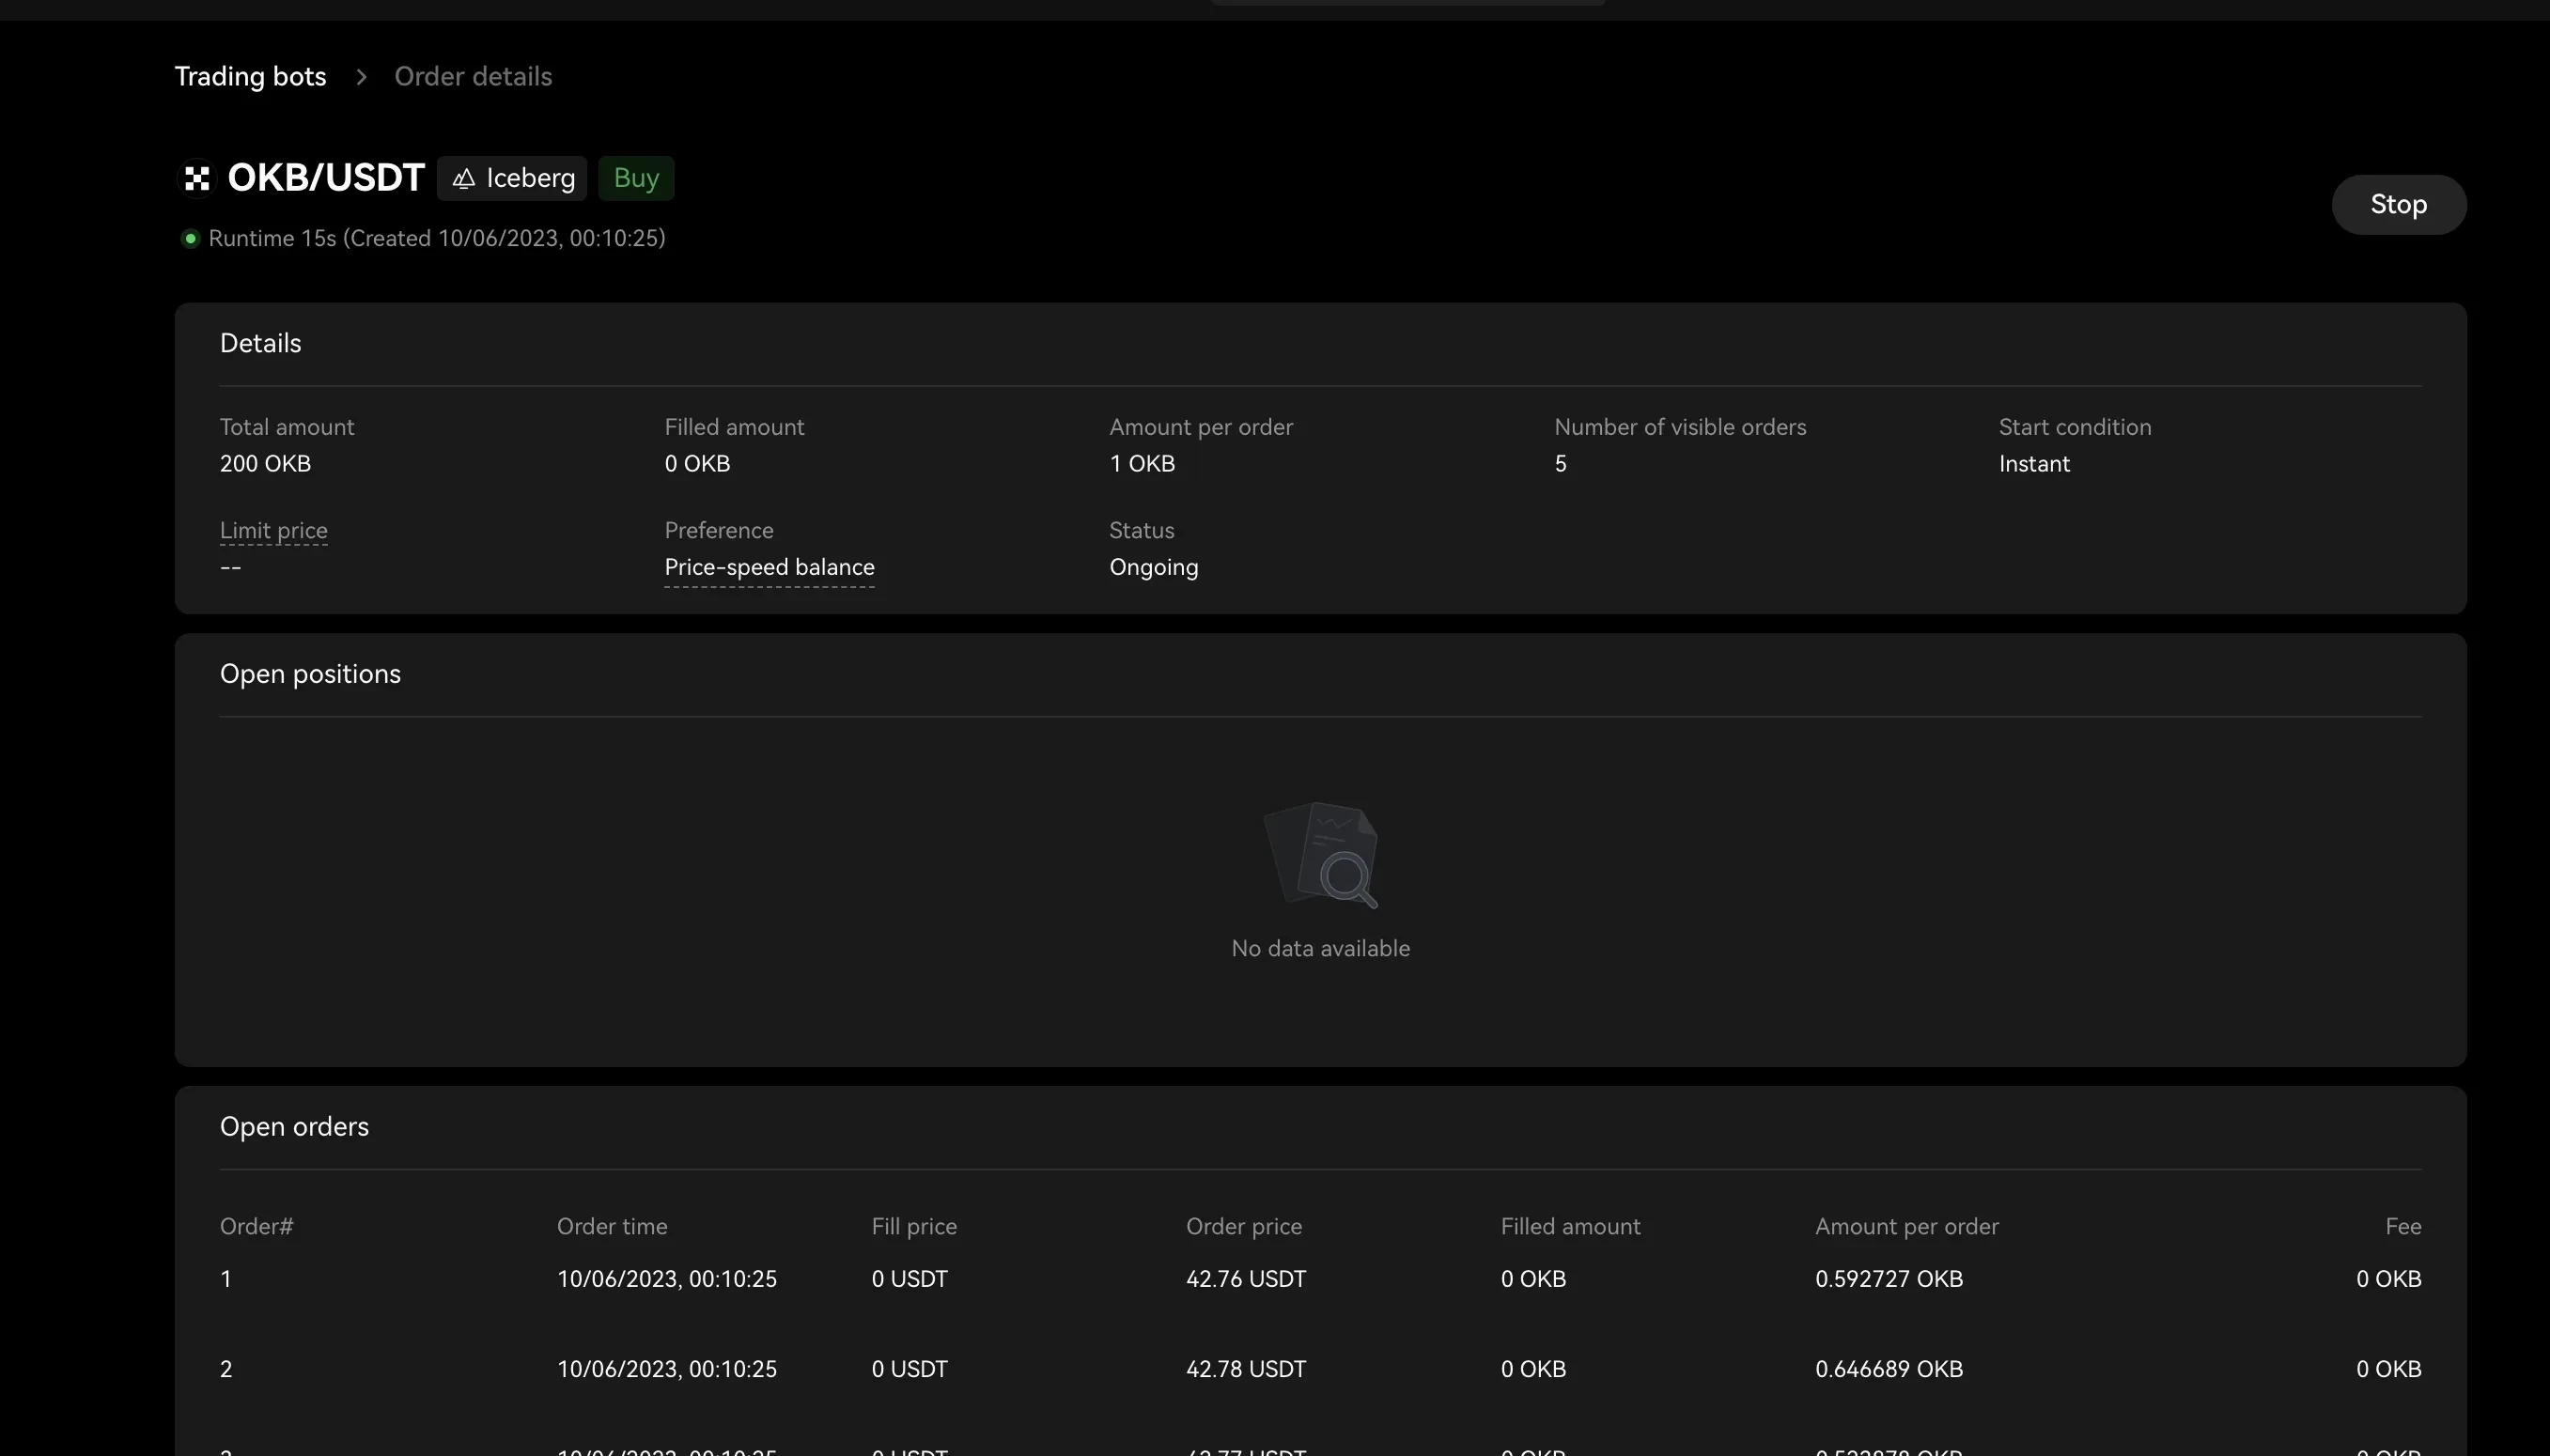
Task: Click the 42.76 USDT order price
Action: click(x=1246, y=1279)
